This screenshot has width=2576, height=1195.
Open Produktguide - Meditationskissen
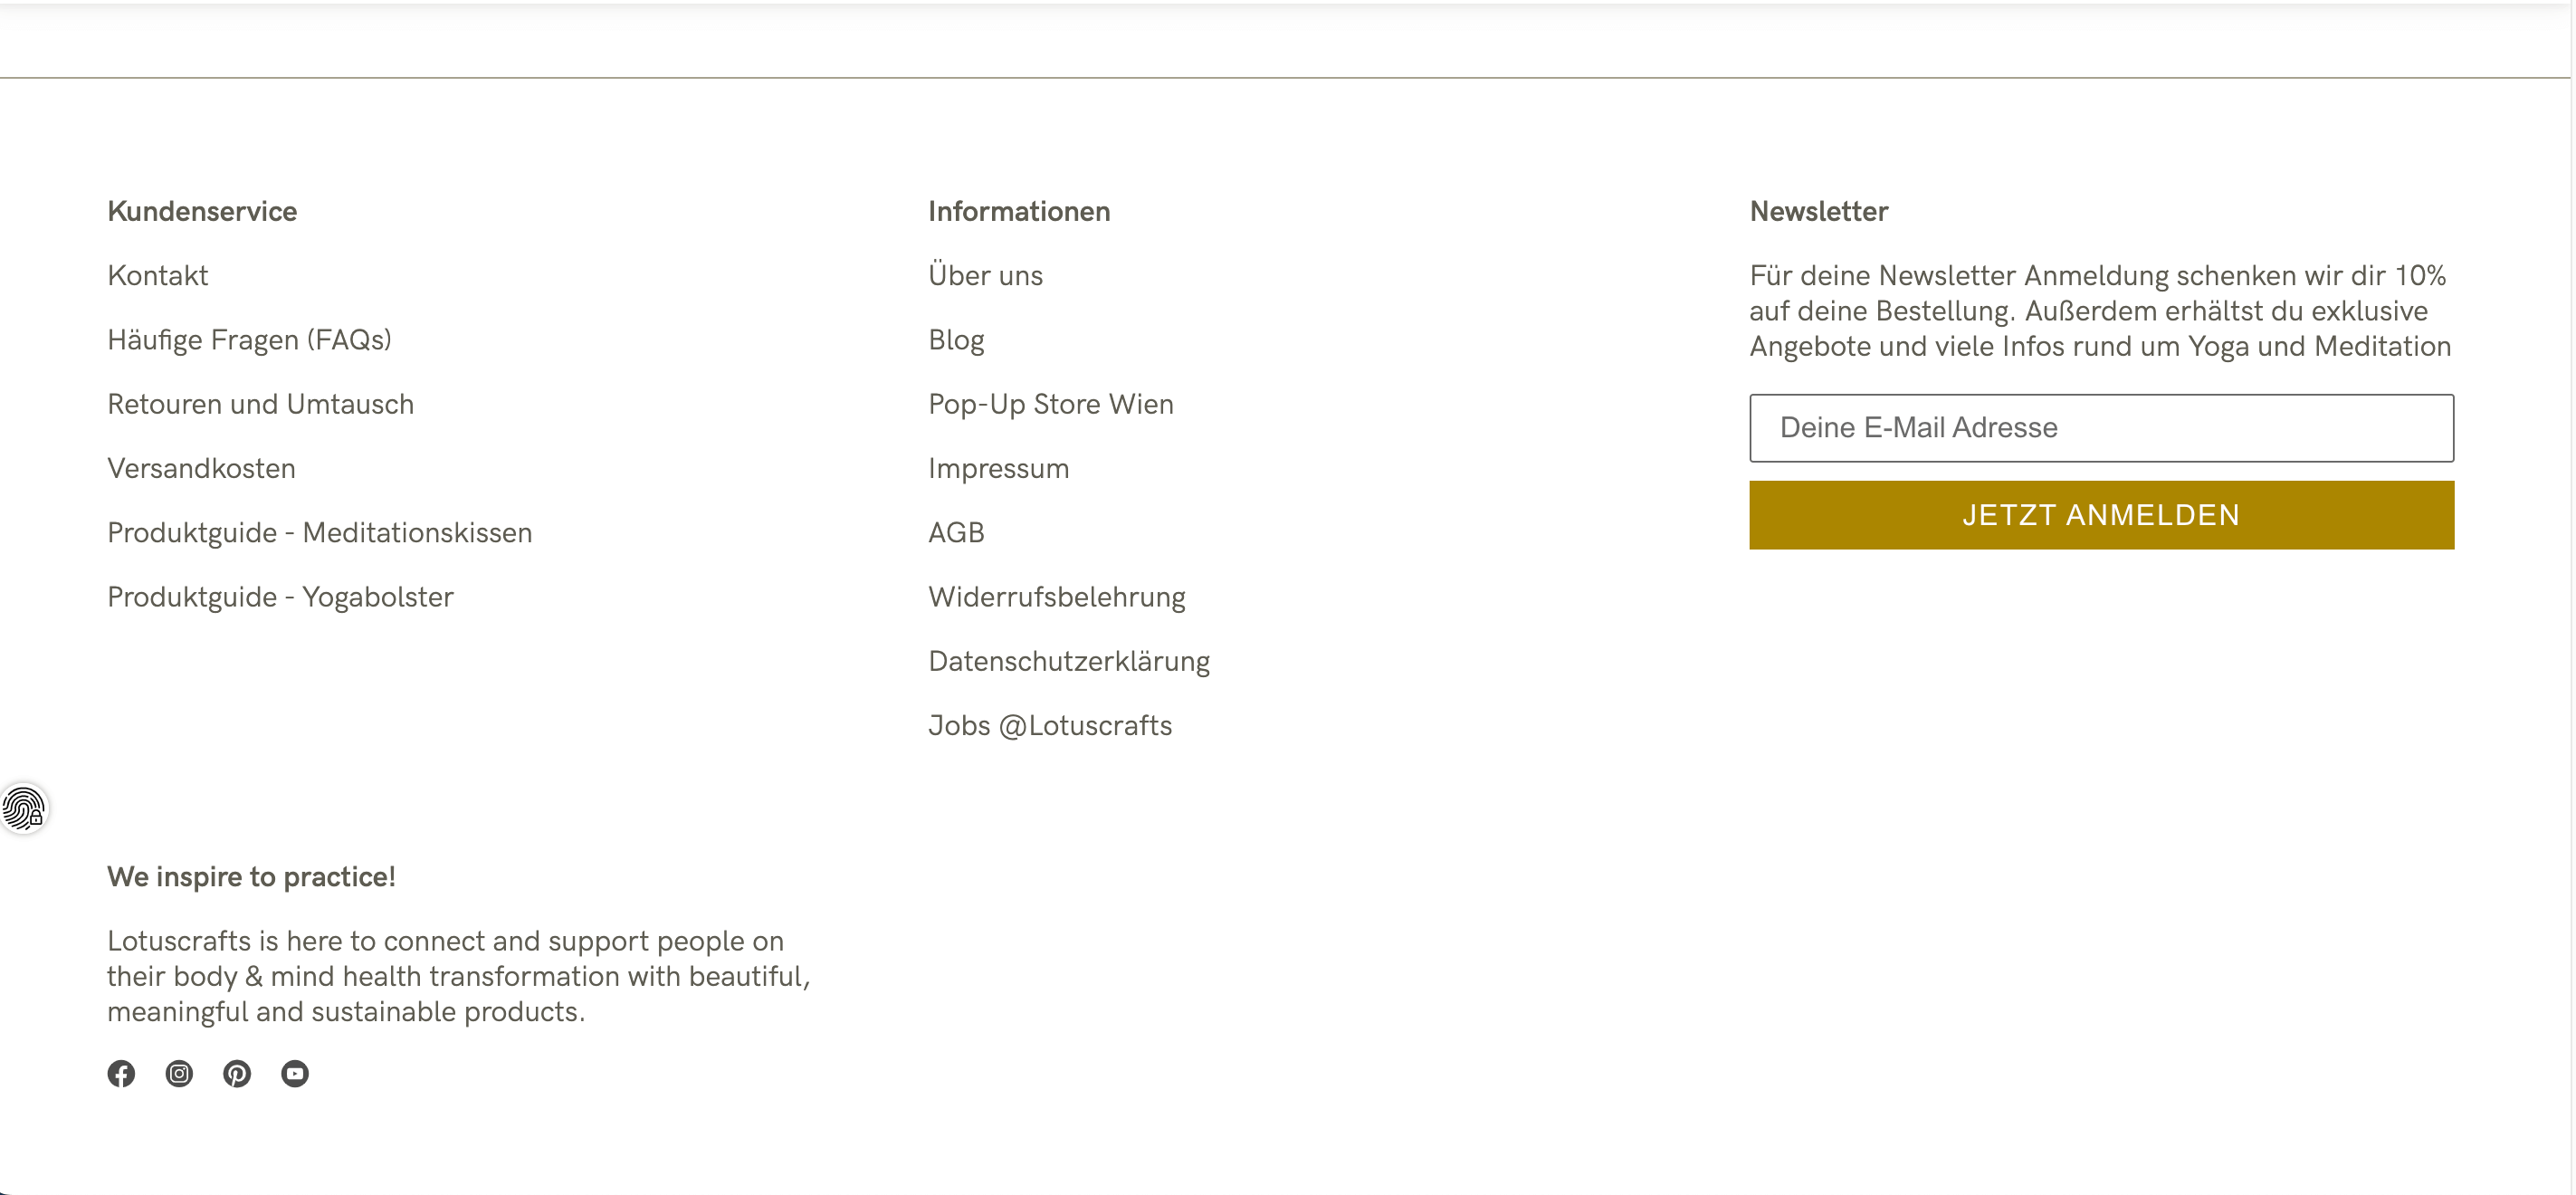tap(320, 532)
